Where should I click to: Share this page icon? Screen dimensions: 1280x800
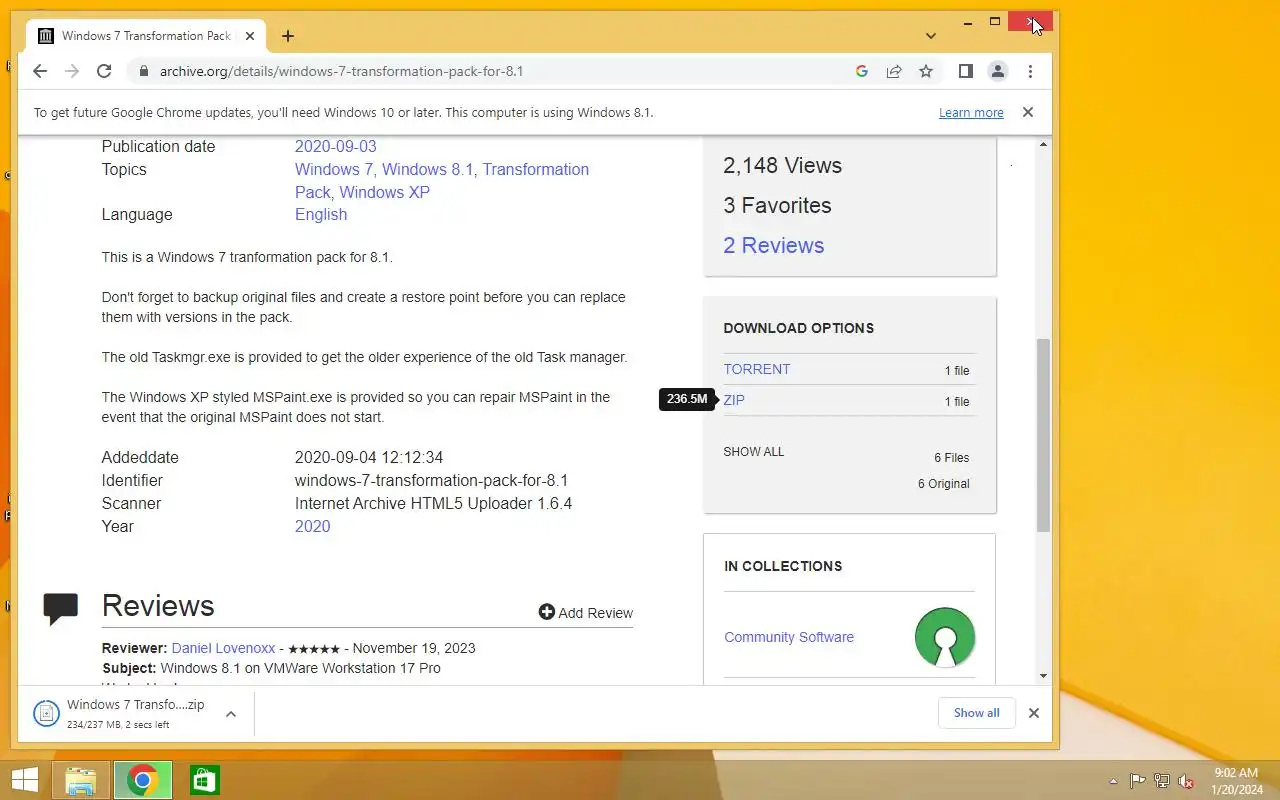tap(894, 71)
